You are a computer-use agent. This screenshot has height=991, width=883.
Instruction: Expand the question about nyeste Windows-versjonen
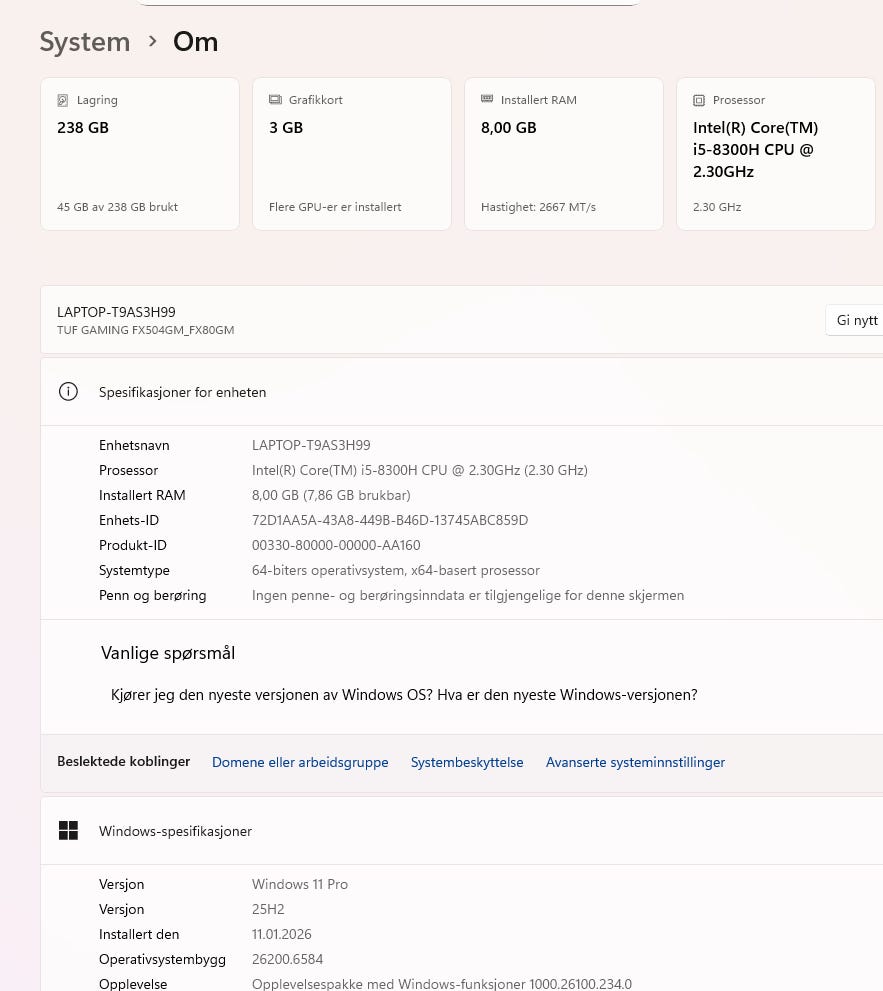point(404,695)
